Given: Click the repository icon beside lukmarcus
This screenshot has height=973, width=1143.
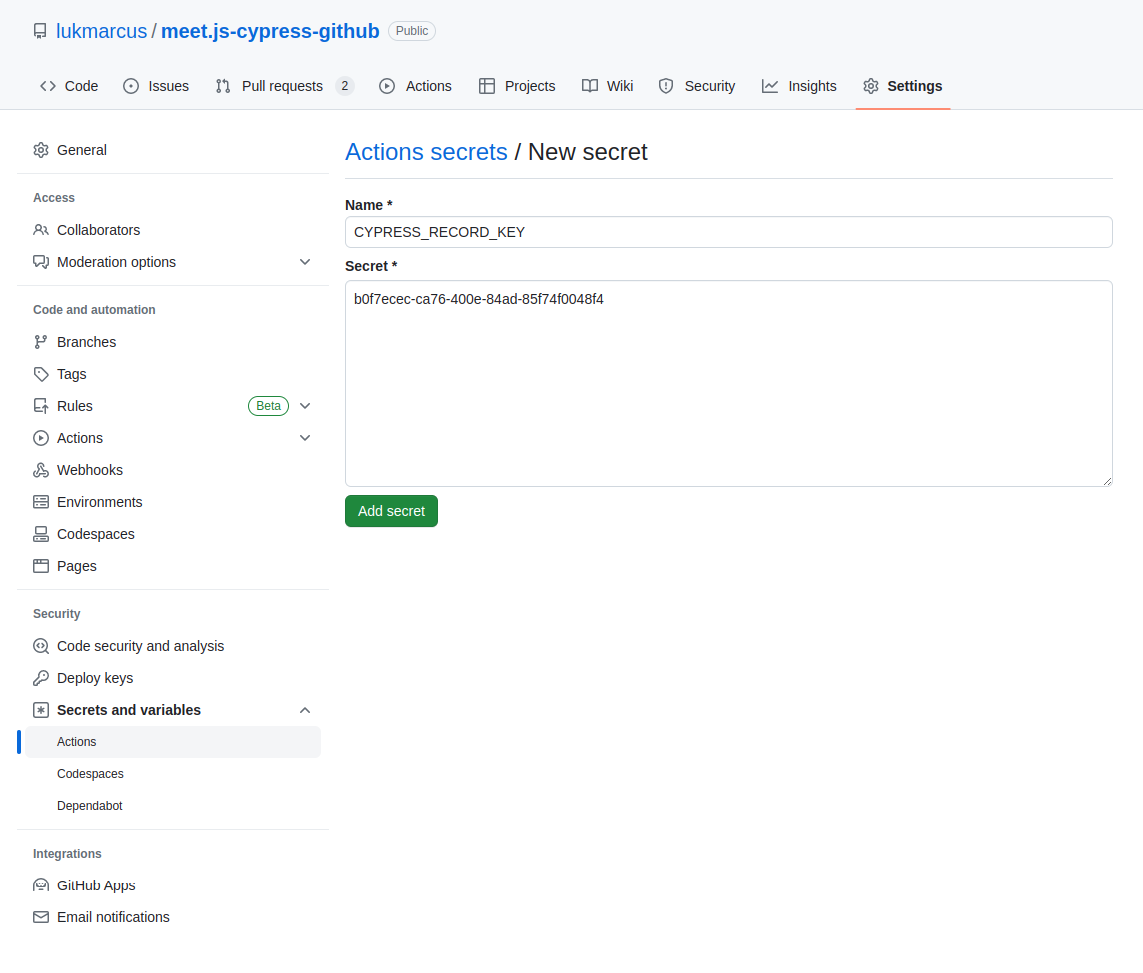Looking at the screenshot, I should tap(40, 31).
